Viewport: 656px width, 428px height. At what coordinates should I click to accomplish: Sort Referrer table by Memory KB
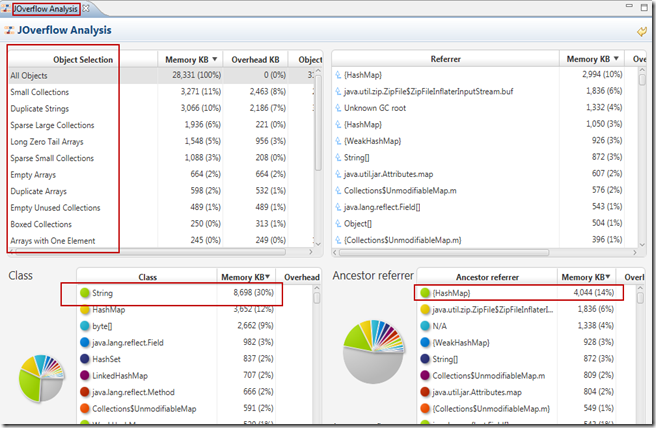592,59
